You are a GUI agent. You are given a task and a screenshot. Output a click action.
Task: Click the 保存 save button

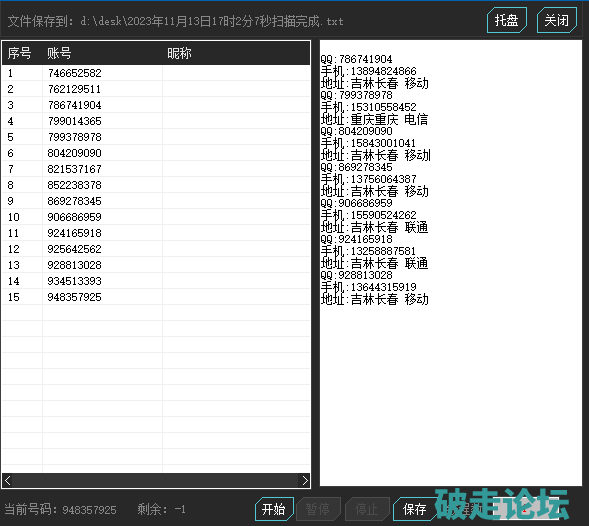tap(414, 509)
